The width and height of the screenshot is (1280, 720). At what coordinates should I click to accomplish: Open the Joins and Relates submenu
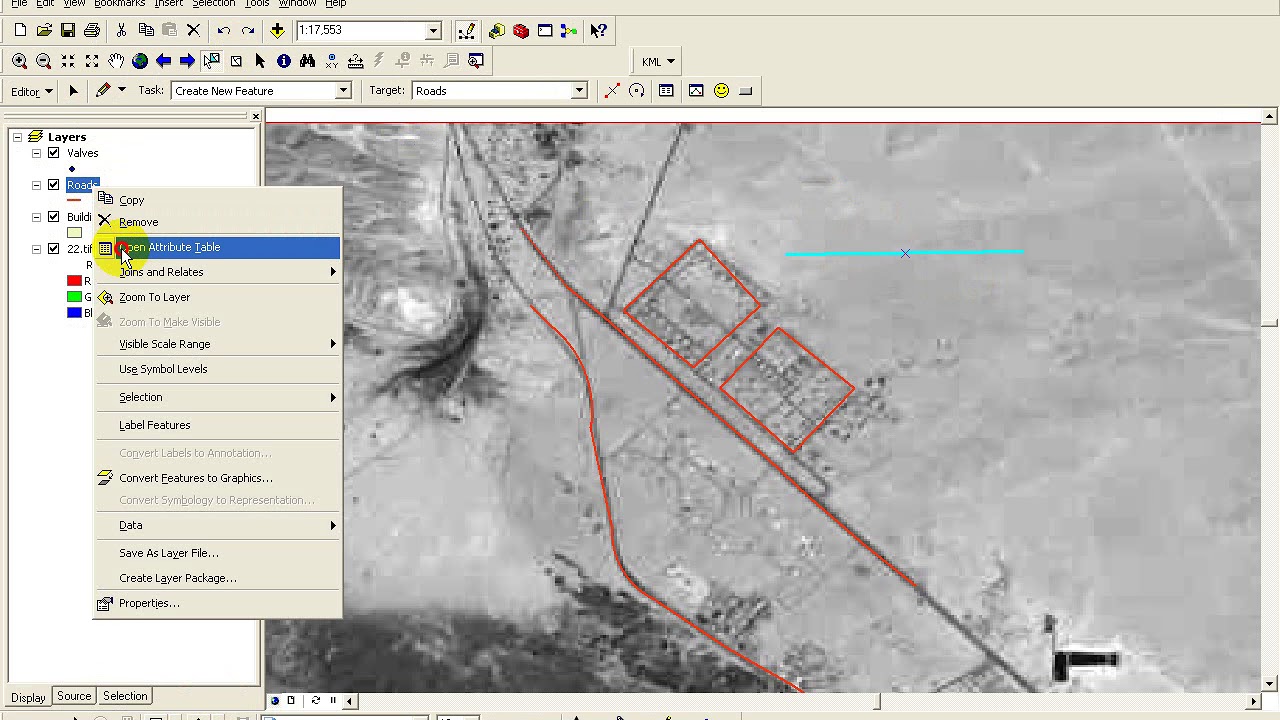[x=217, y=272]
